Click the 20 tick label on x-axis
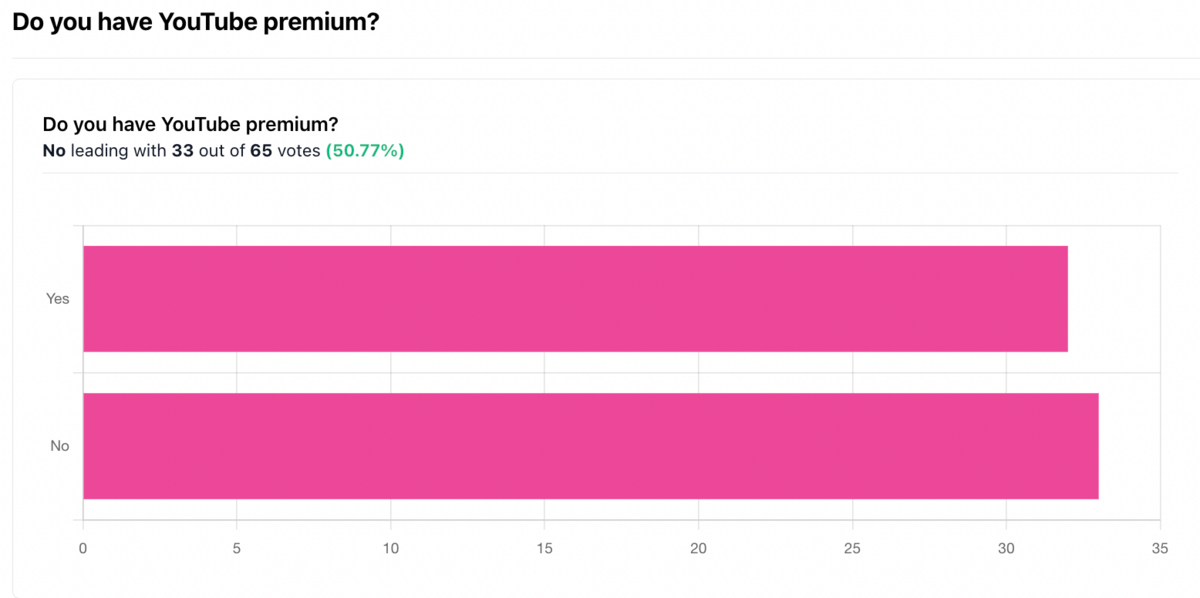Image resolution: width=1200 pixels, height=598 pixels. click(x=698, y=549)
